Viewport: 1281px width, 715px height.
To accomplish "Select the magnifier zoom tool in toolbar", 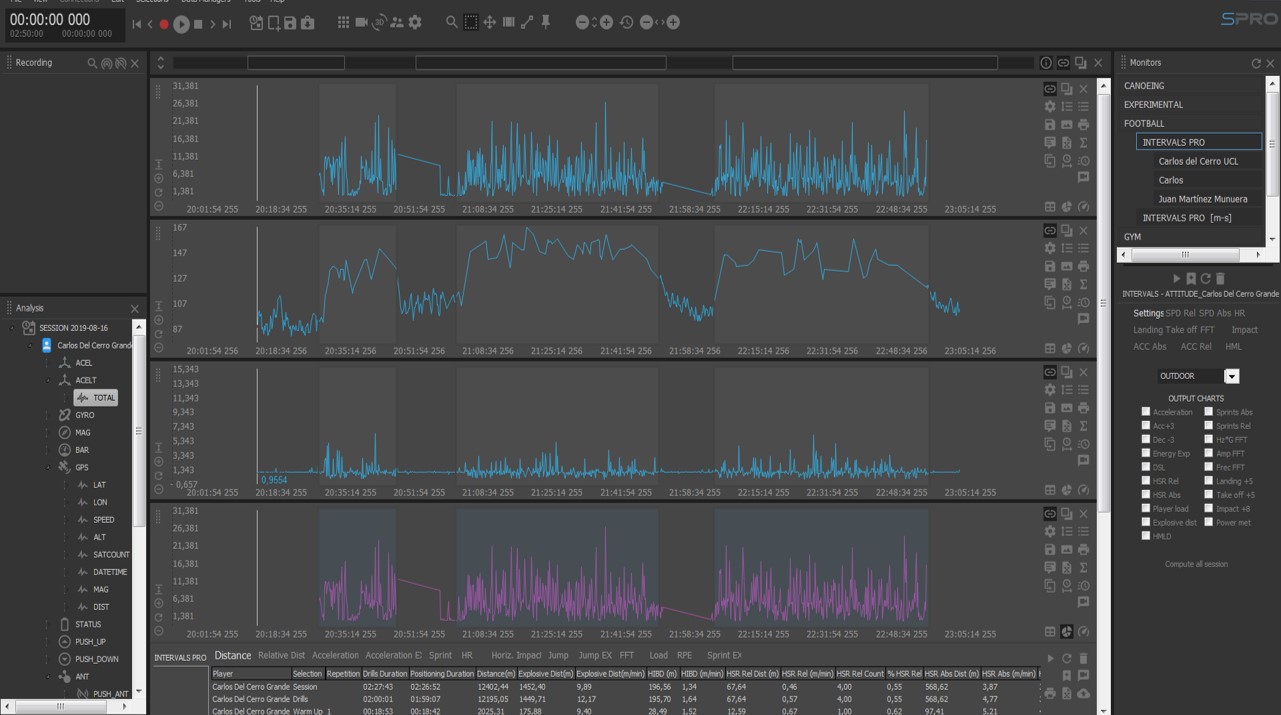I will pos(452,22).
